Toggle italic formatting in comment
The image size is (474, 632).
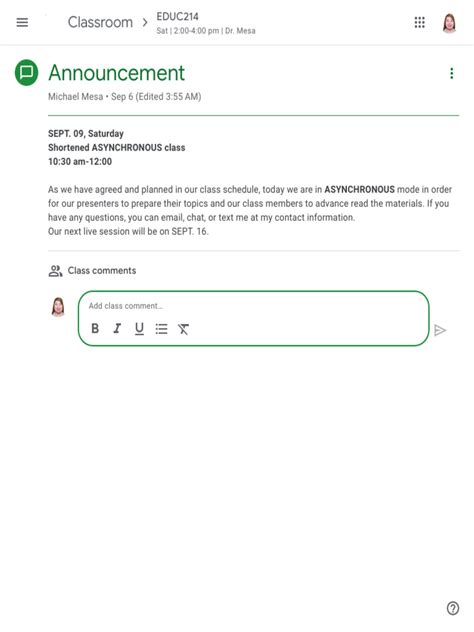117,328
